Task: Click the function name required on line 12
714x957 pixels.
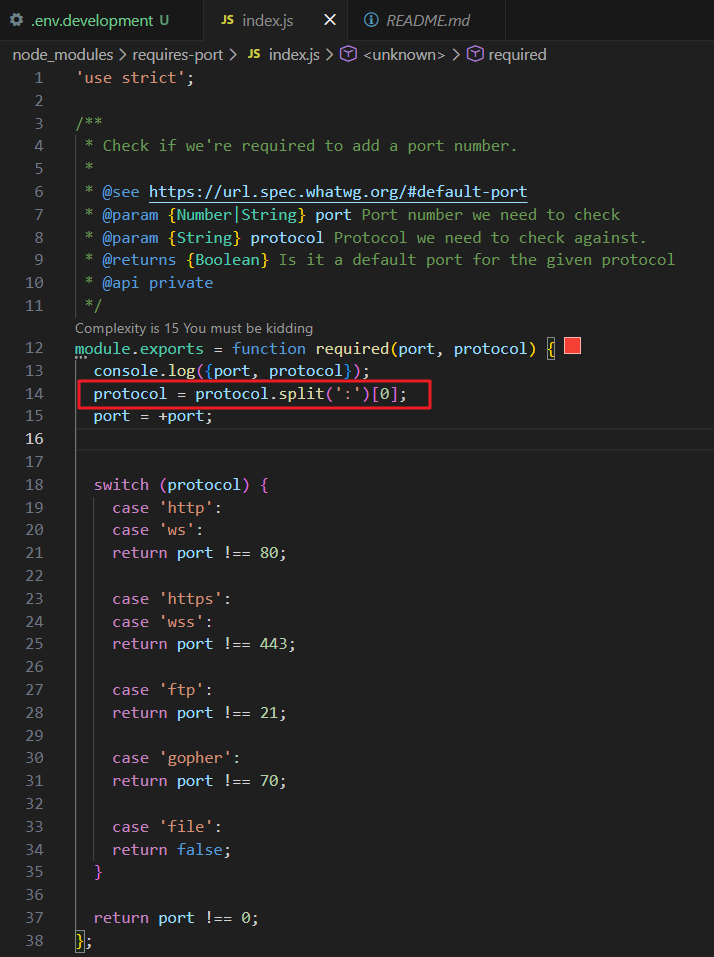Action: (352, 348)
